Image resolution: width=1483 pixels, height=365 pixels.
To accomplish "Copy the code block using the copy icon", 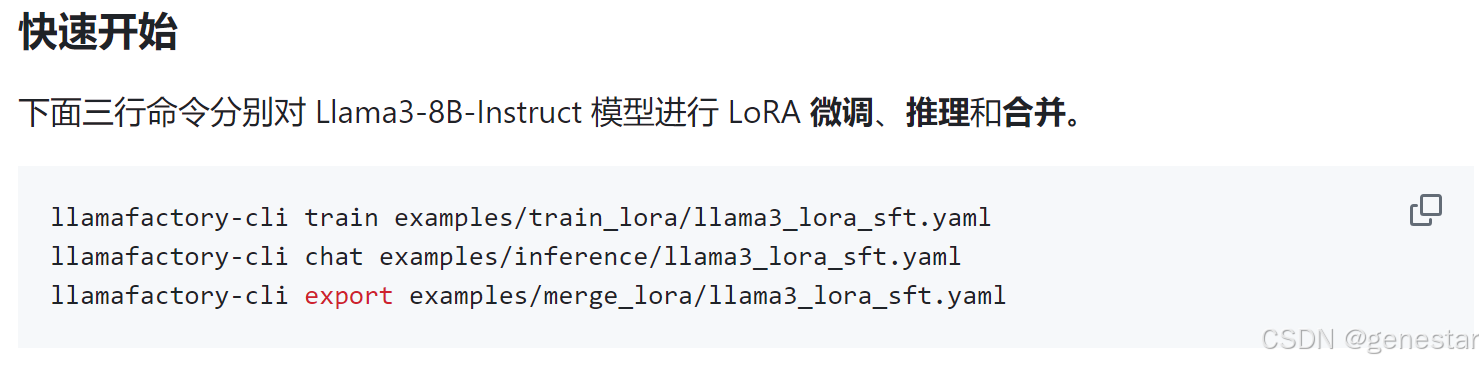I will (x=1425, y=211).
